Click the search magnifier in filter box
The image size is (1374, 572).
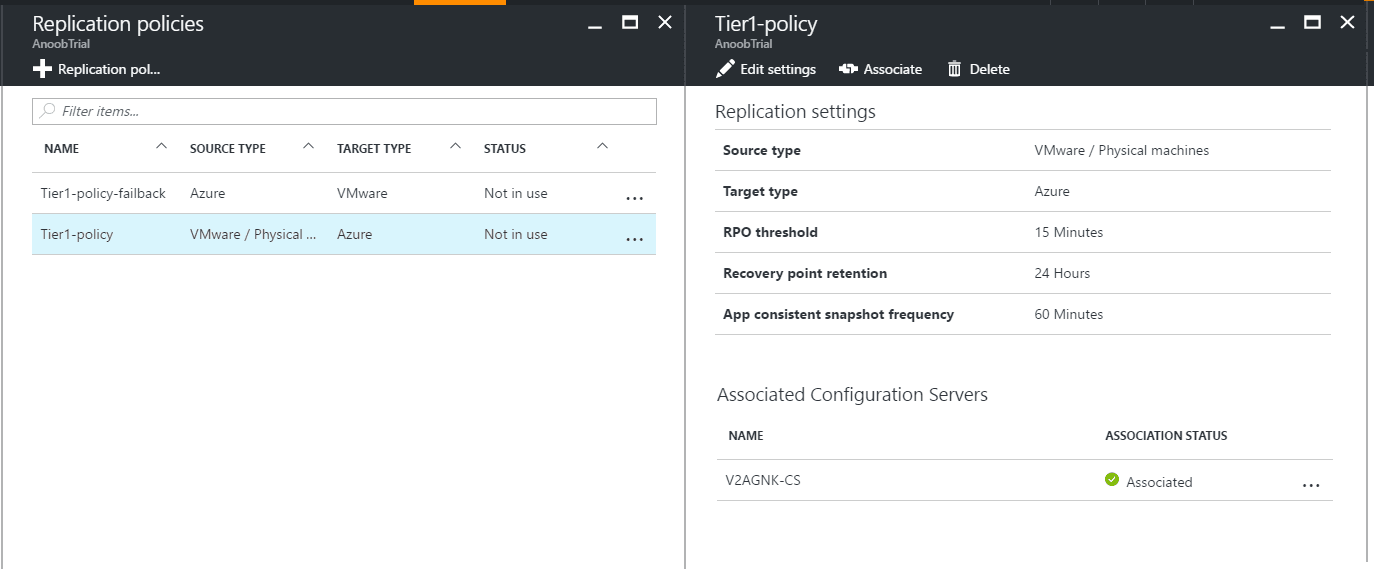tap(47, 111)
